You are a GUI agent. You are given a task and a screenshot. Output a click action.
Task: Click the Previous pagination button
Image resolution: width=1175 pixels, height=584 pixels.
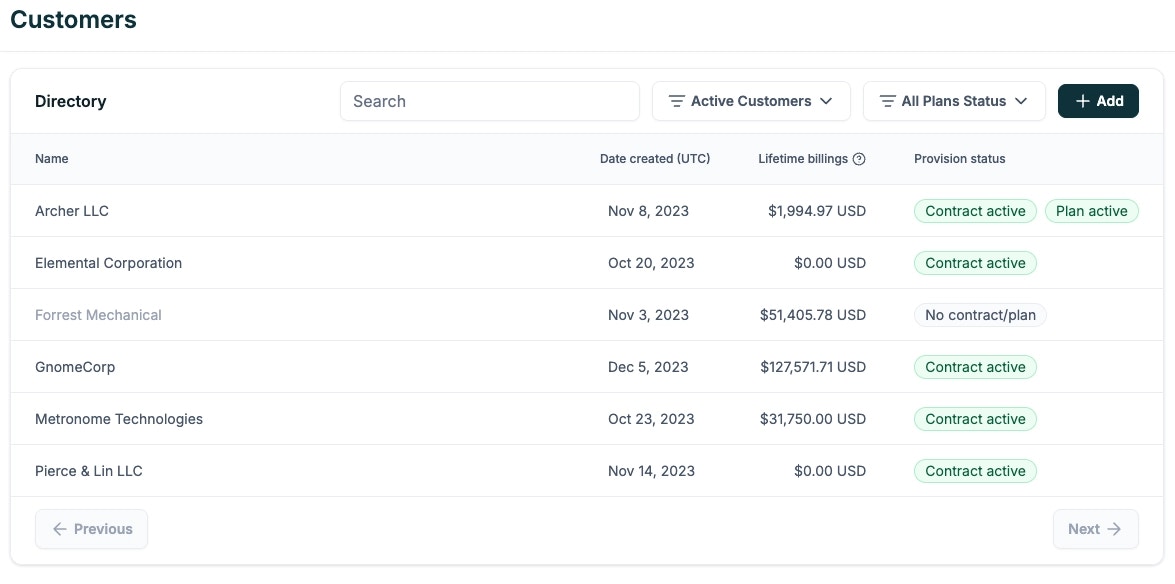(91, 529)
